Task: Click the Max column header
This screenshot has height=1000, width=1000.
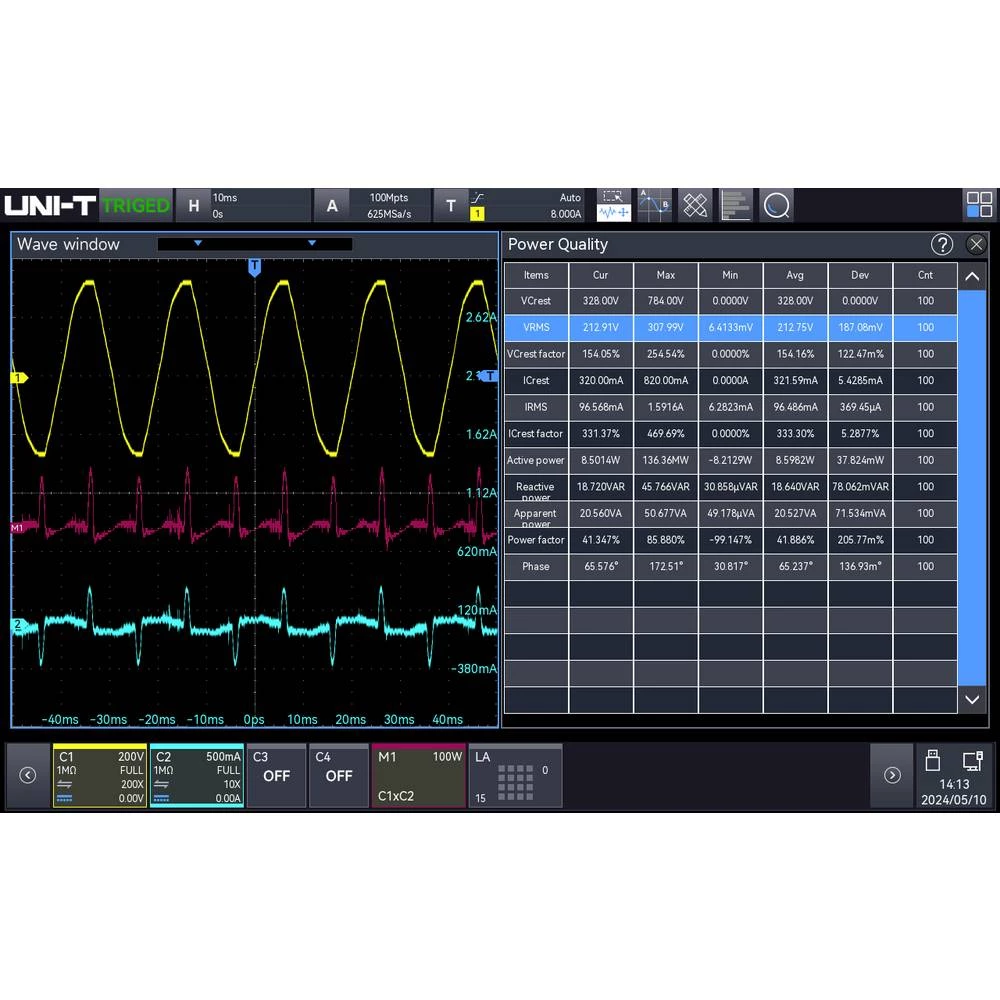Action: tap(665, 275)
